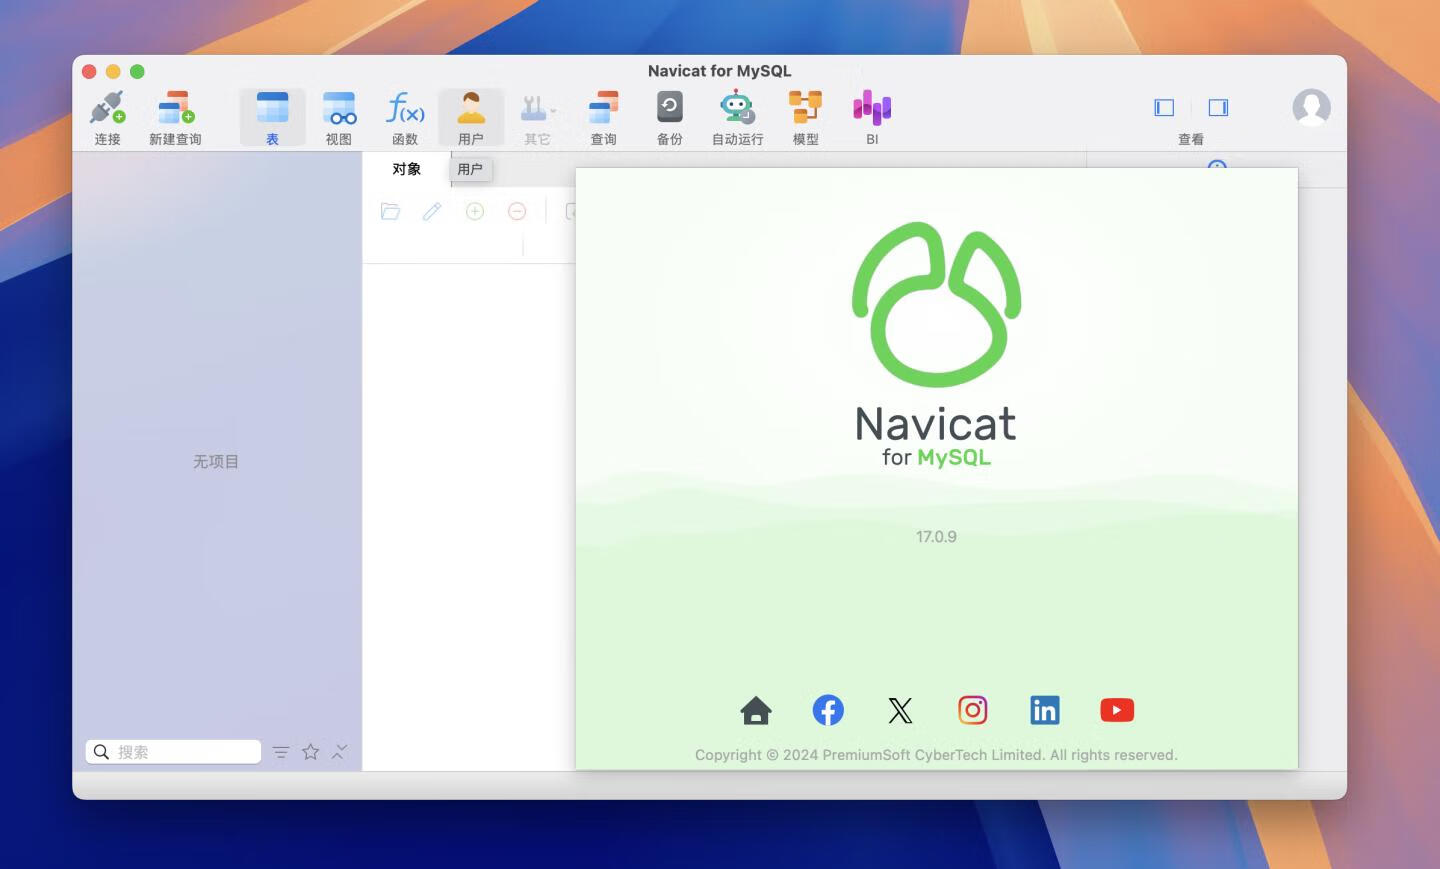Open the Automation (自动运行) tool
This screenshot has width=1440, height=869.
(x=737, y=118)
